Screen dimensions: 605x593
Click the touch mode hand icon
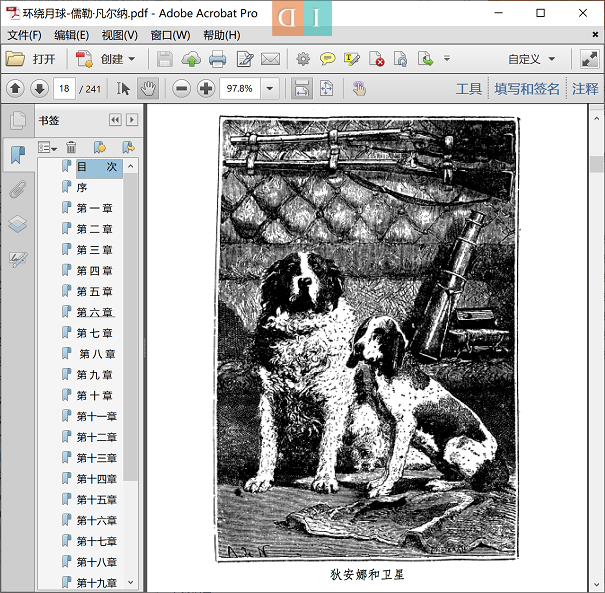tap(359, 89)
